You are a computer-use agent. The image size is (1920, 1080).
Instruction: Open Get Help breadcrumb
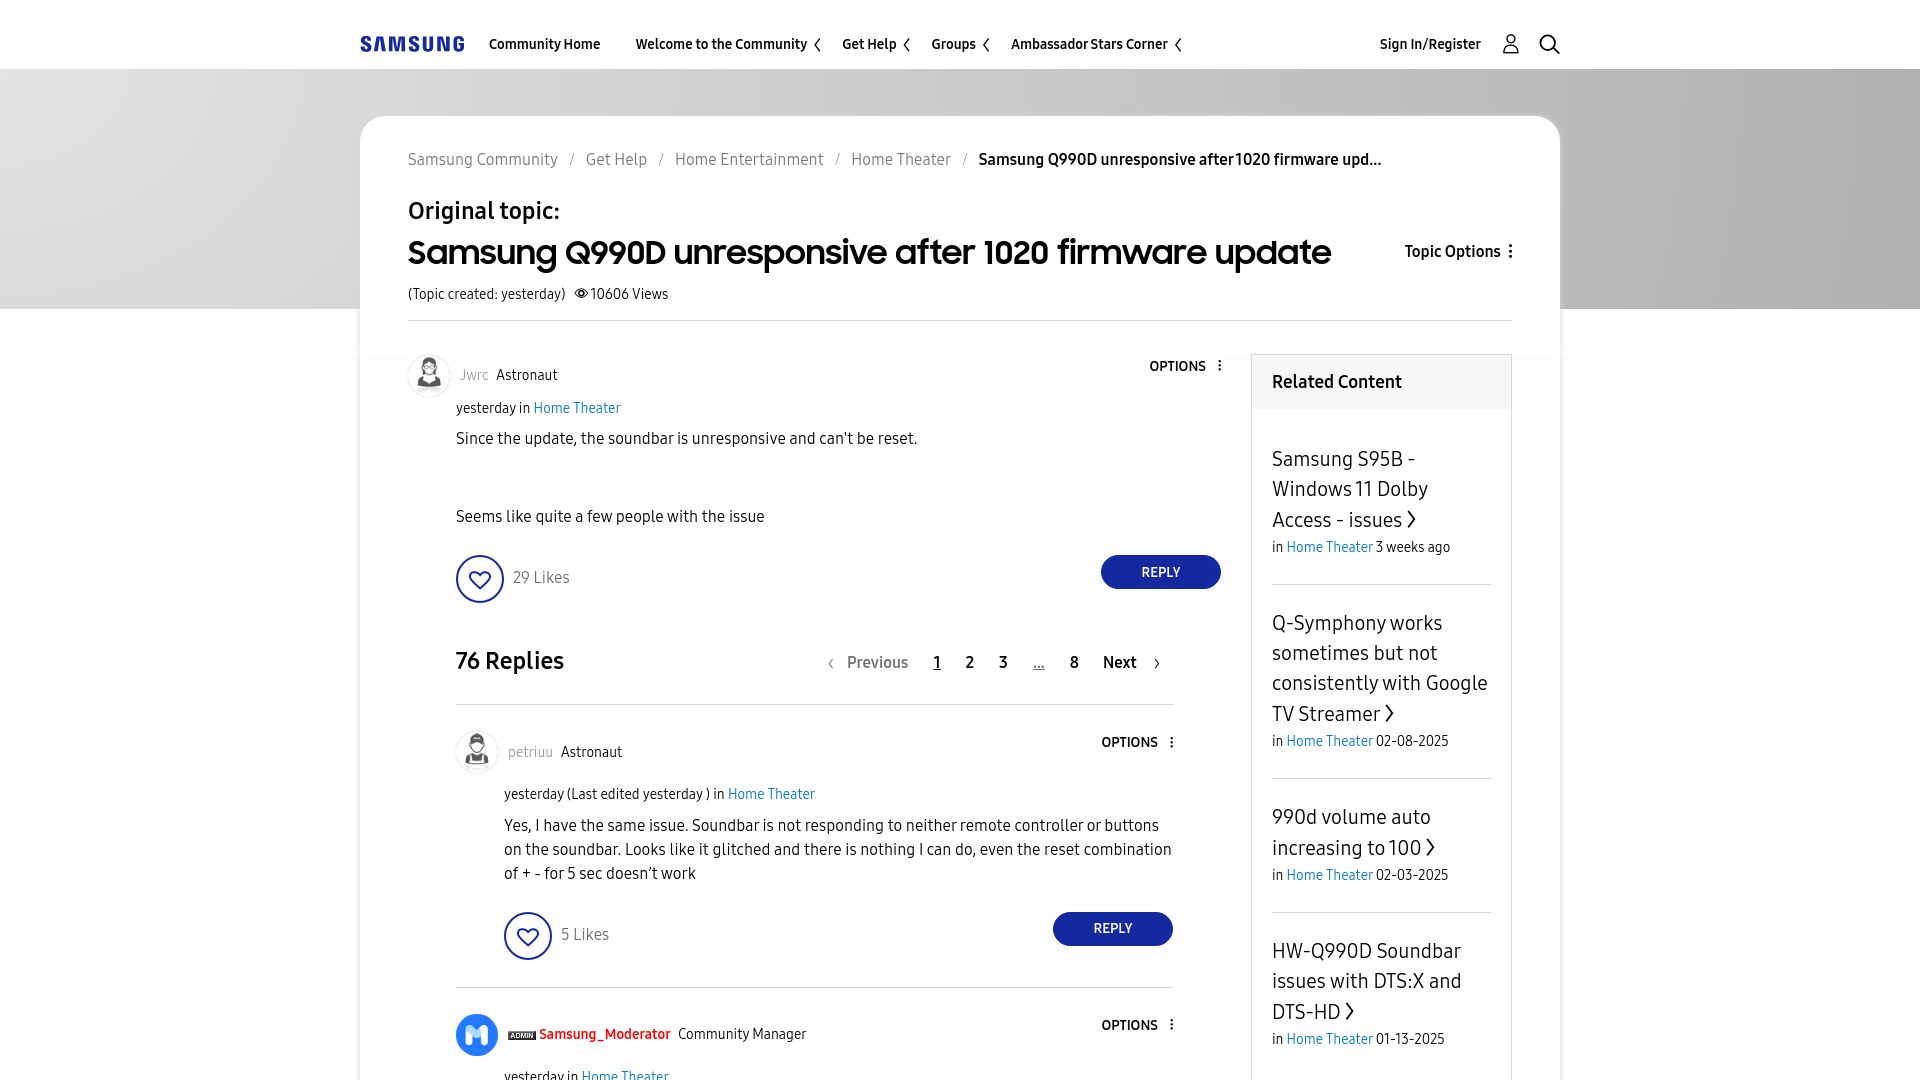[x=616, y=160]
